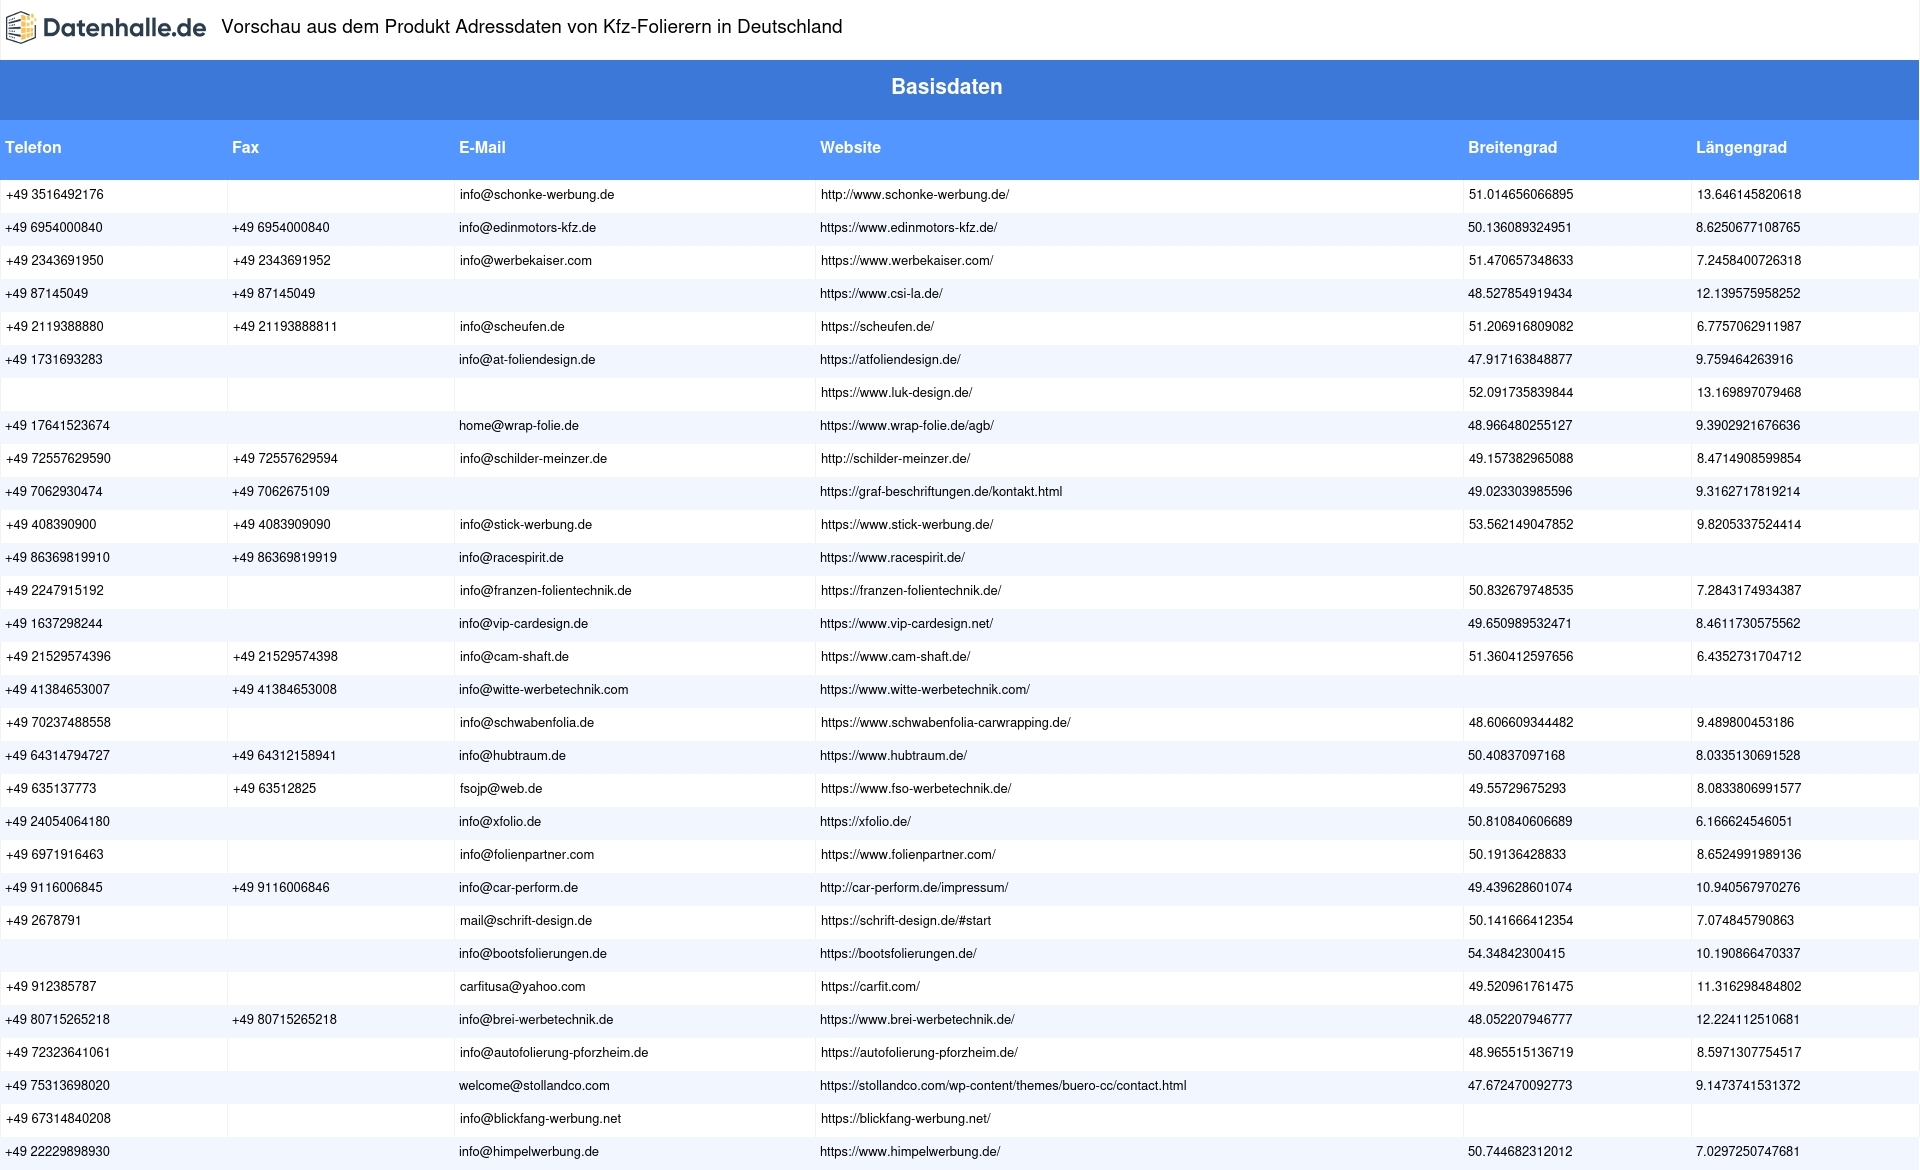Select email info@edinmotors-kfz.de
Screen dimensions: 1920x1170
[527, 228]
